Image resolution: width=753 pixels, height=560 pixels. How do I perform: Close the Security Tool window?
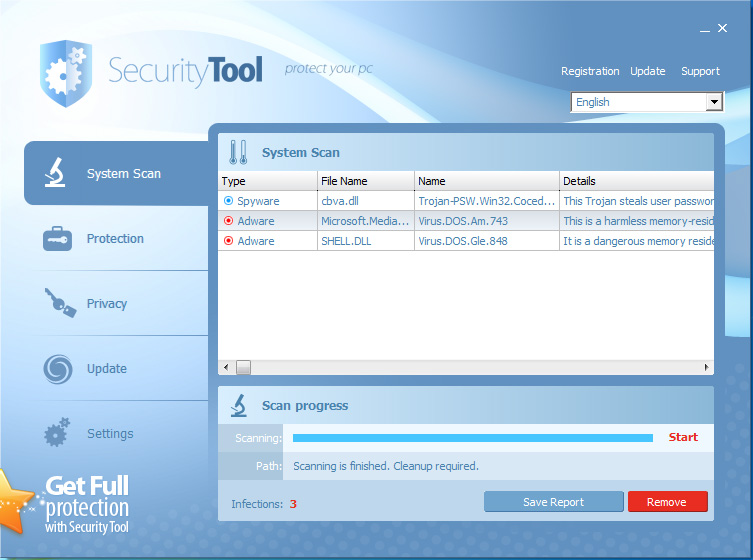pos(722,28)
